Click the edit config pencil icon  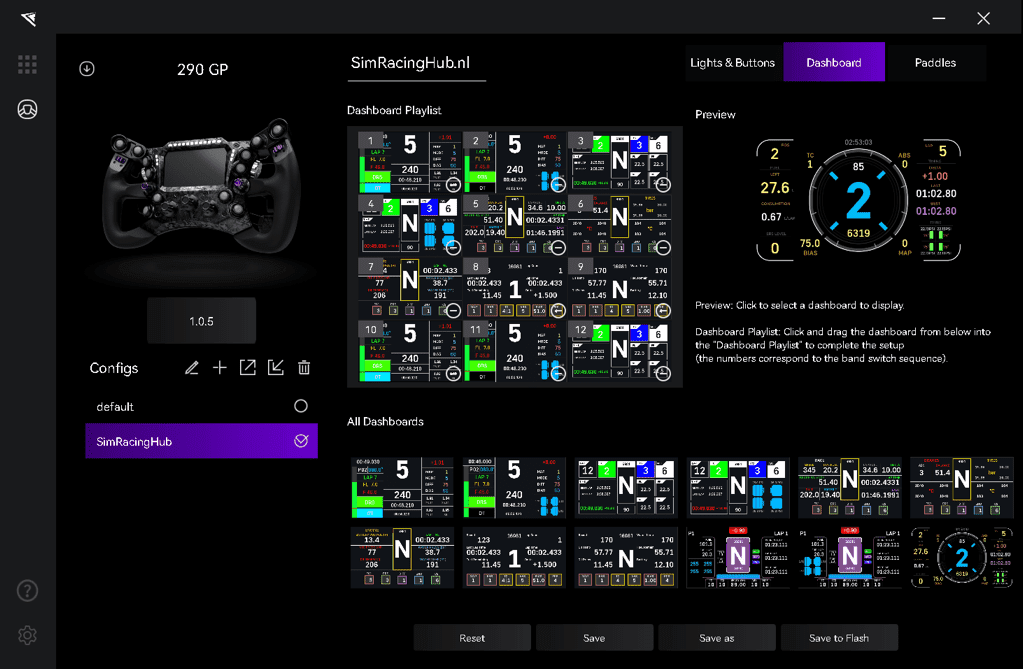coord(192,368)
